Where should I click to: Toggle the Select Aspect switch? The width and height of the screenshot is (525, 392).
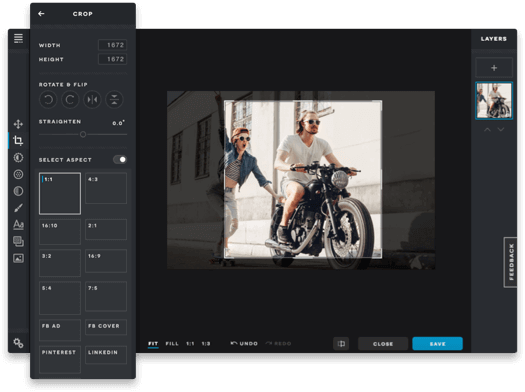(120, 160)
